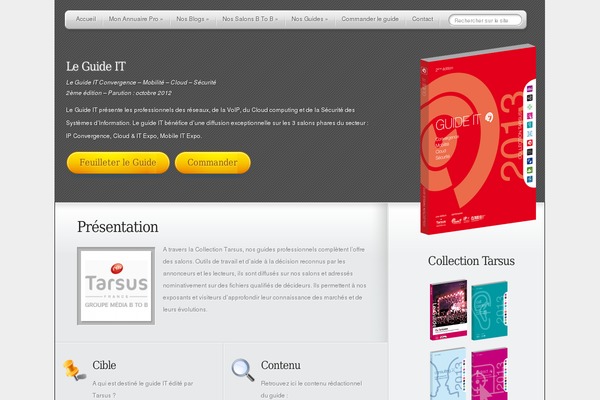600x400 pixels.
Task: Click the Feuilleter le Guide button
Action: coord(118,163)
